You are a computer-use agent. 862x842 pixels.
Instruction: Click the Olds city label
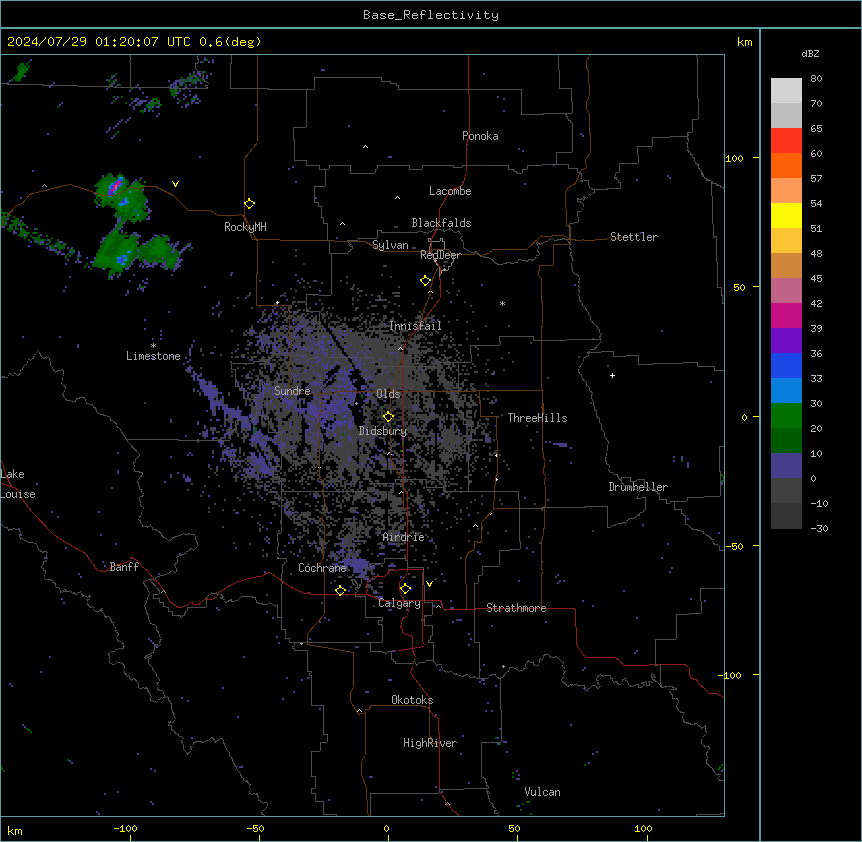(388, 394)
